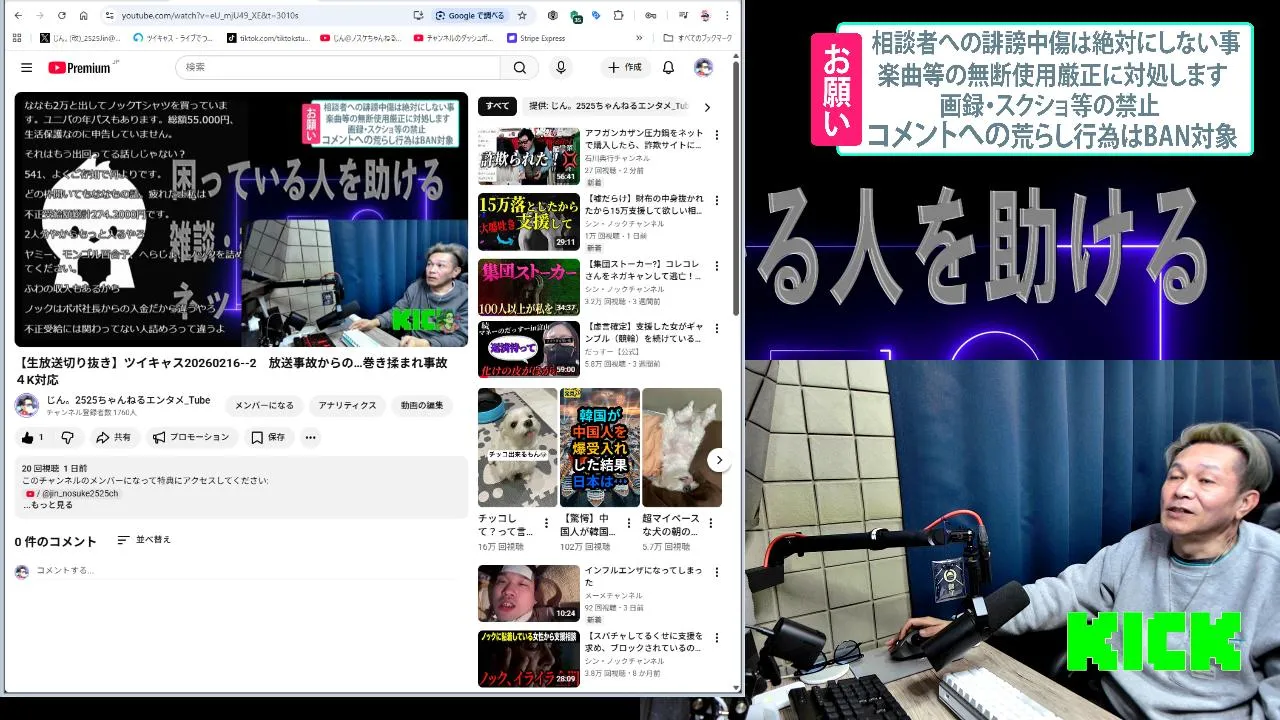This screenshot has height=720, width=1280.
Task: Dislike the video with thumbs-down icon
Action: 67,437
